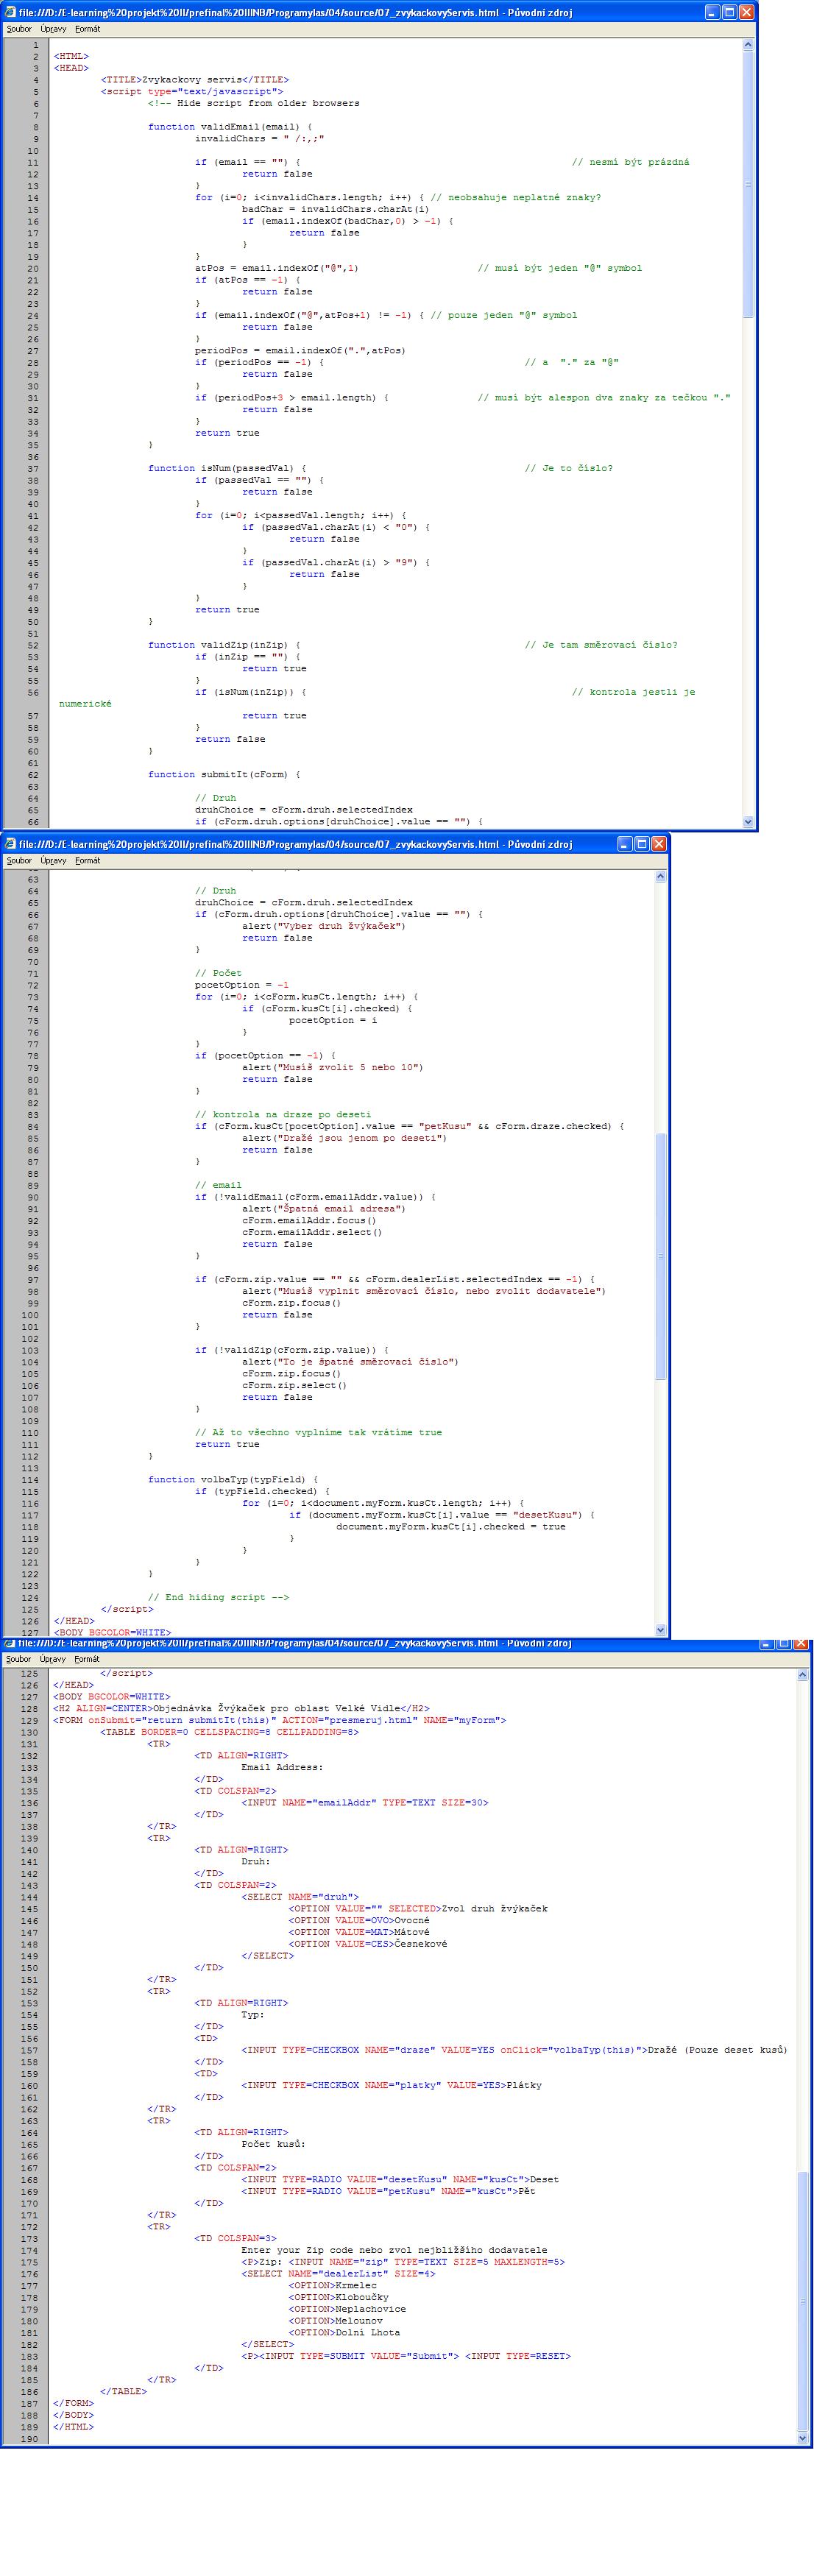
Task: Click the scrollbar thumb in the top window
Action: pyautogui.click(x=748, y=185)
